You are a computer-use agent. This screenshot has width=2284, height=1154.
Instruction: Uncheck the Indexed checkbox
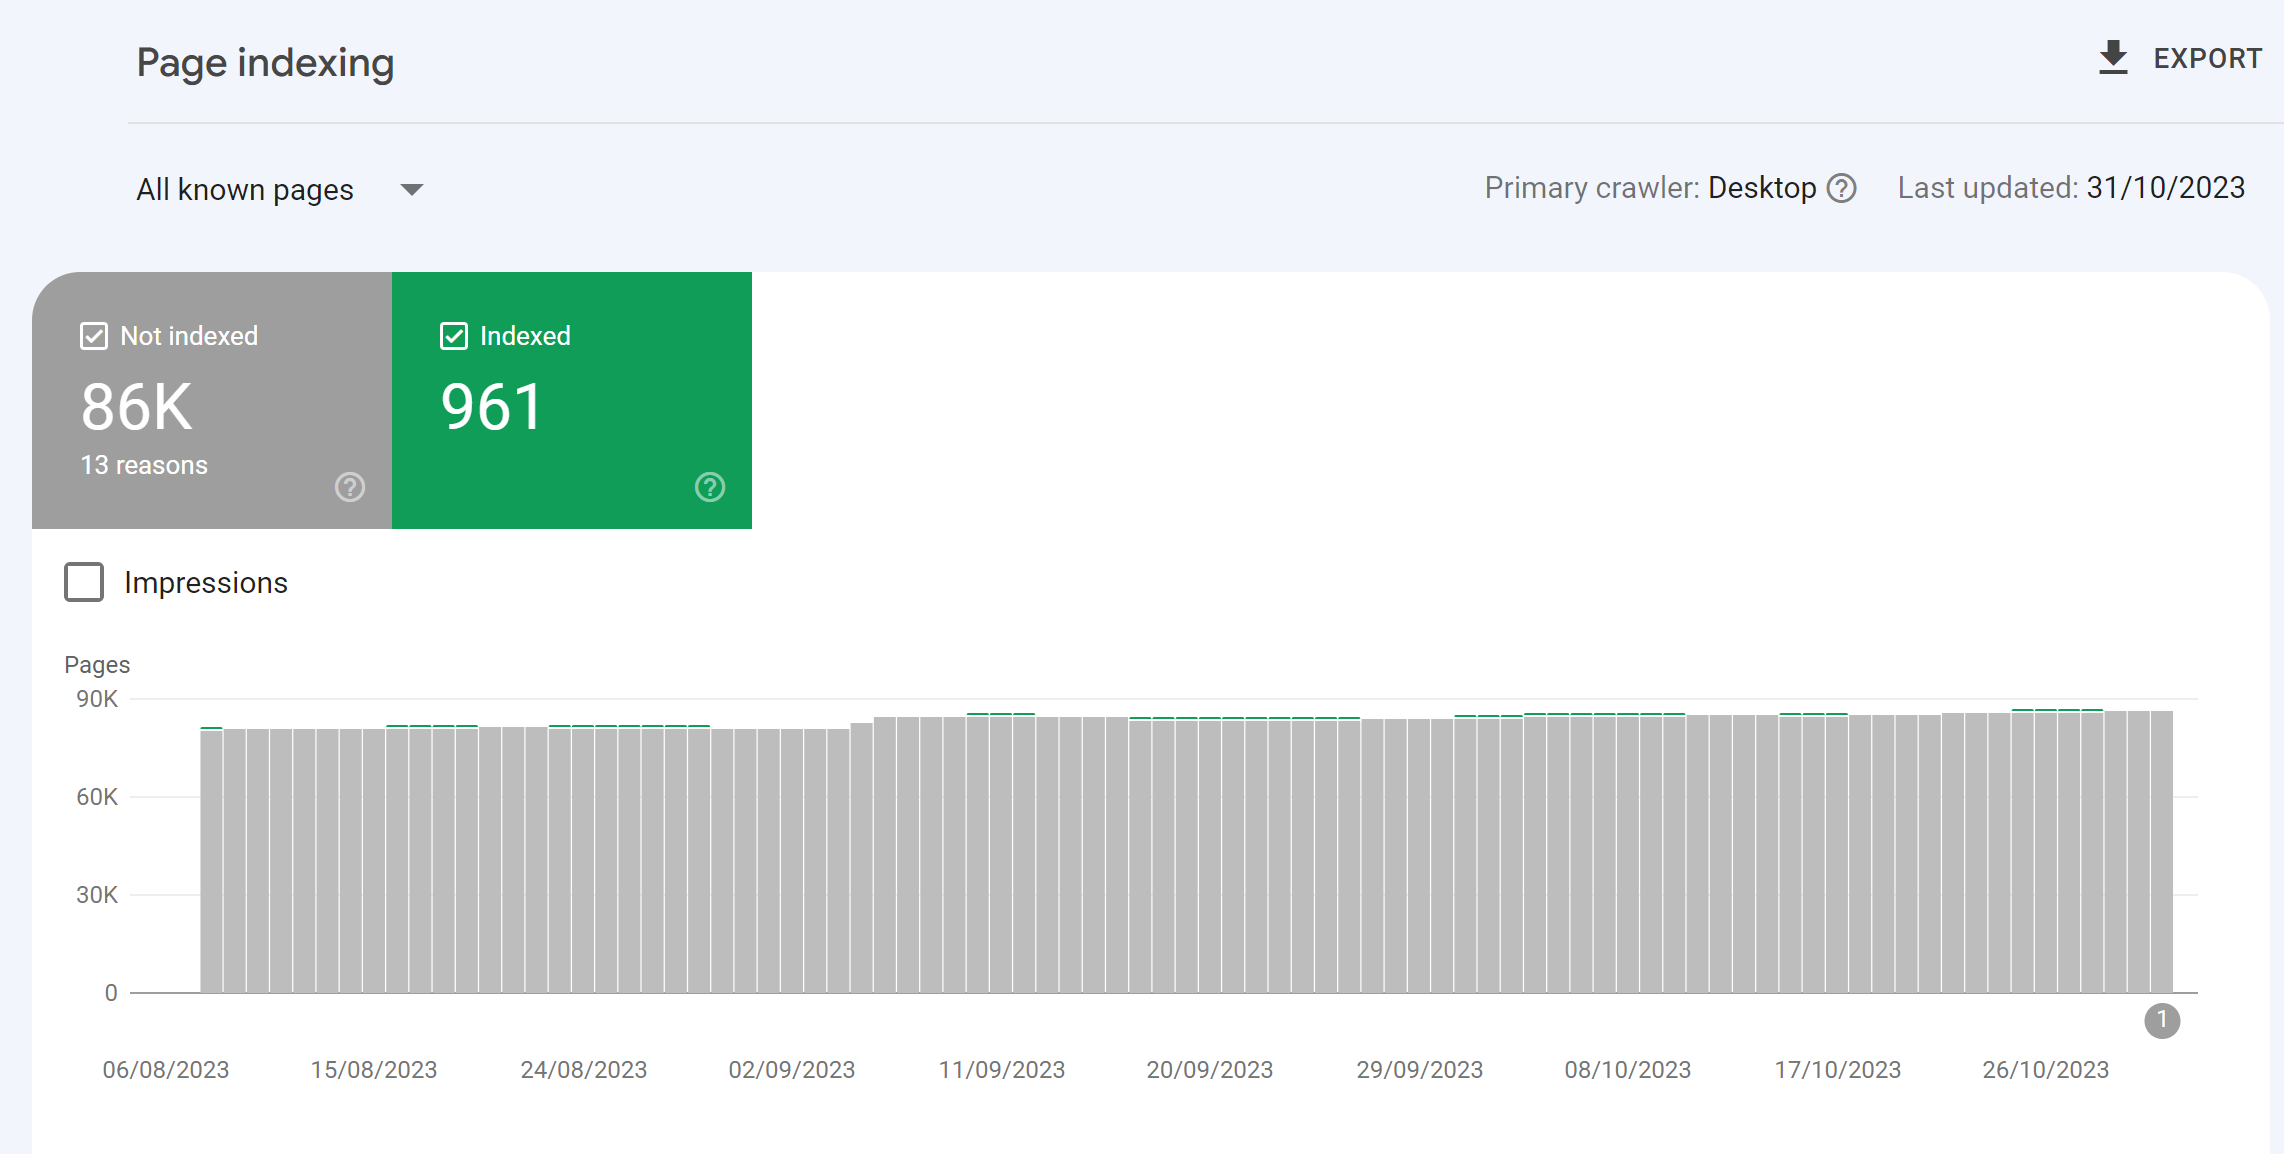454,336
